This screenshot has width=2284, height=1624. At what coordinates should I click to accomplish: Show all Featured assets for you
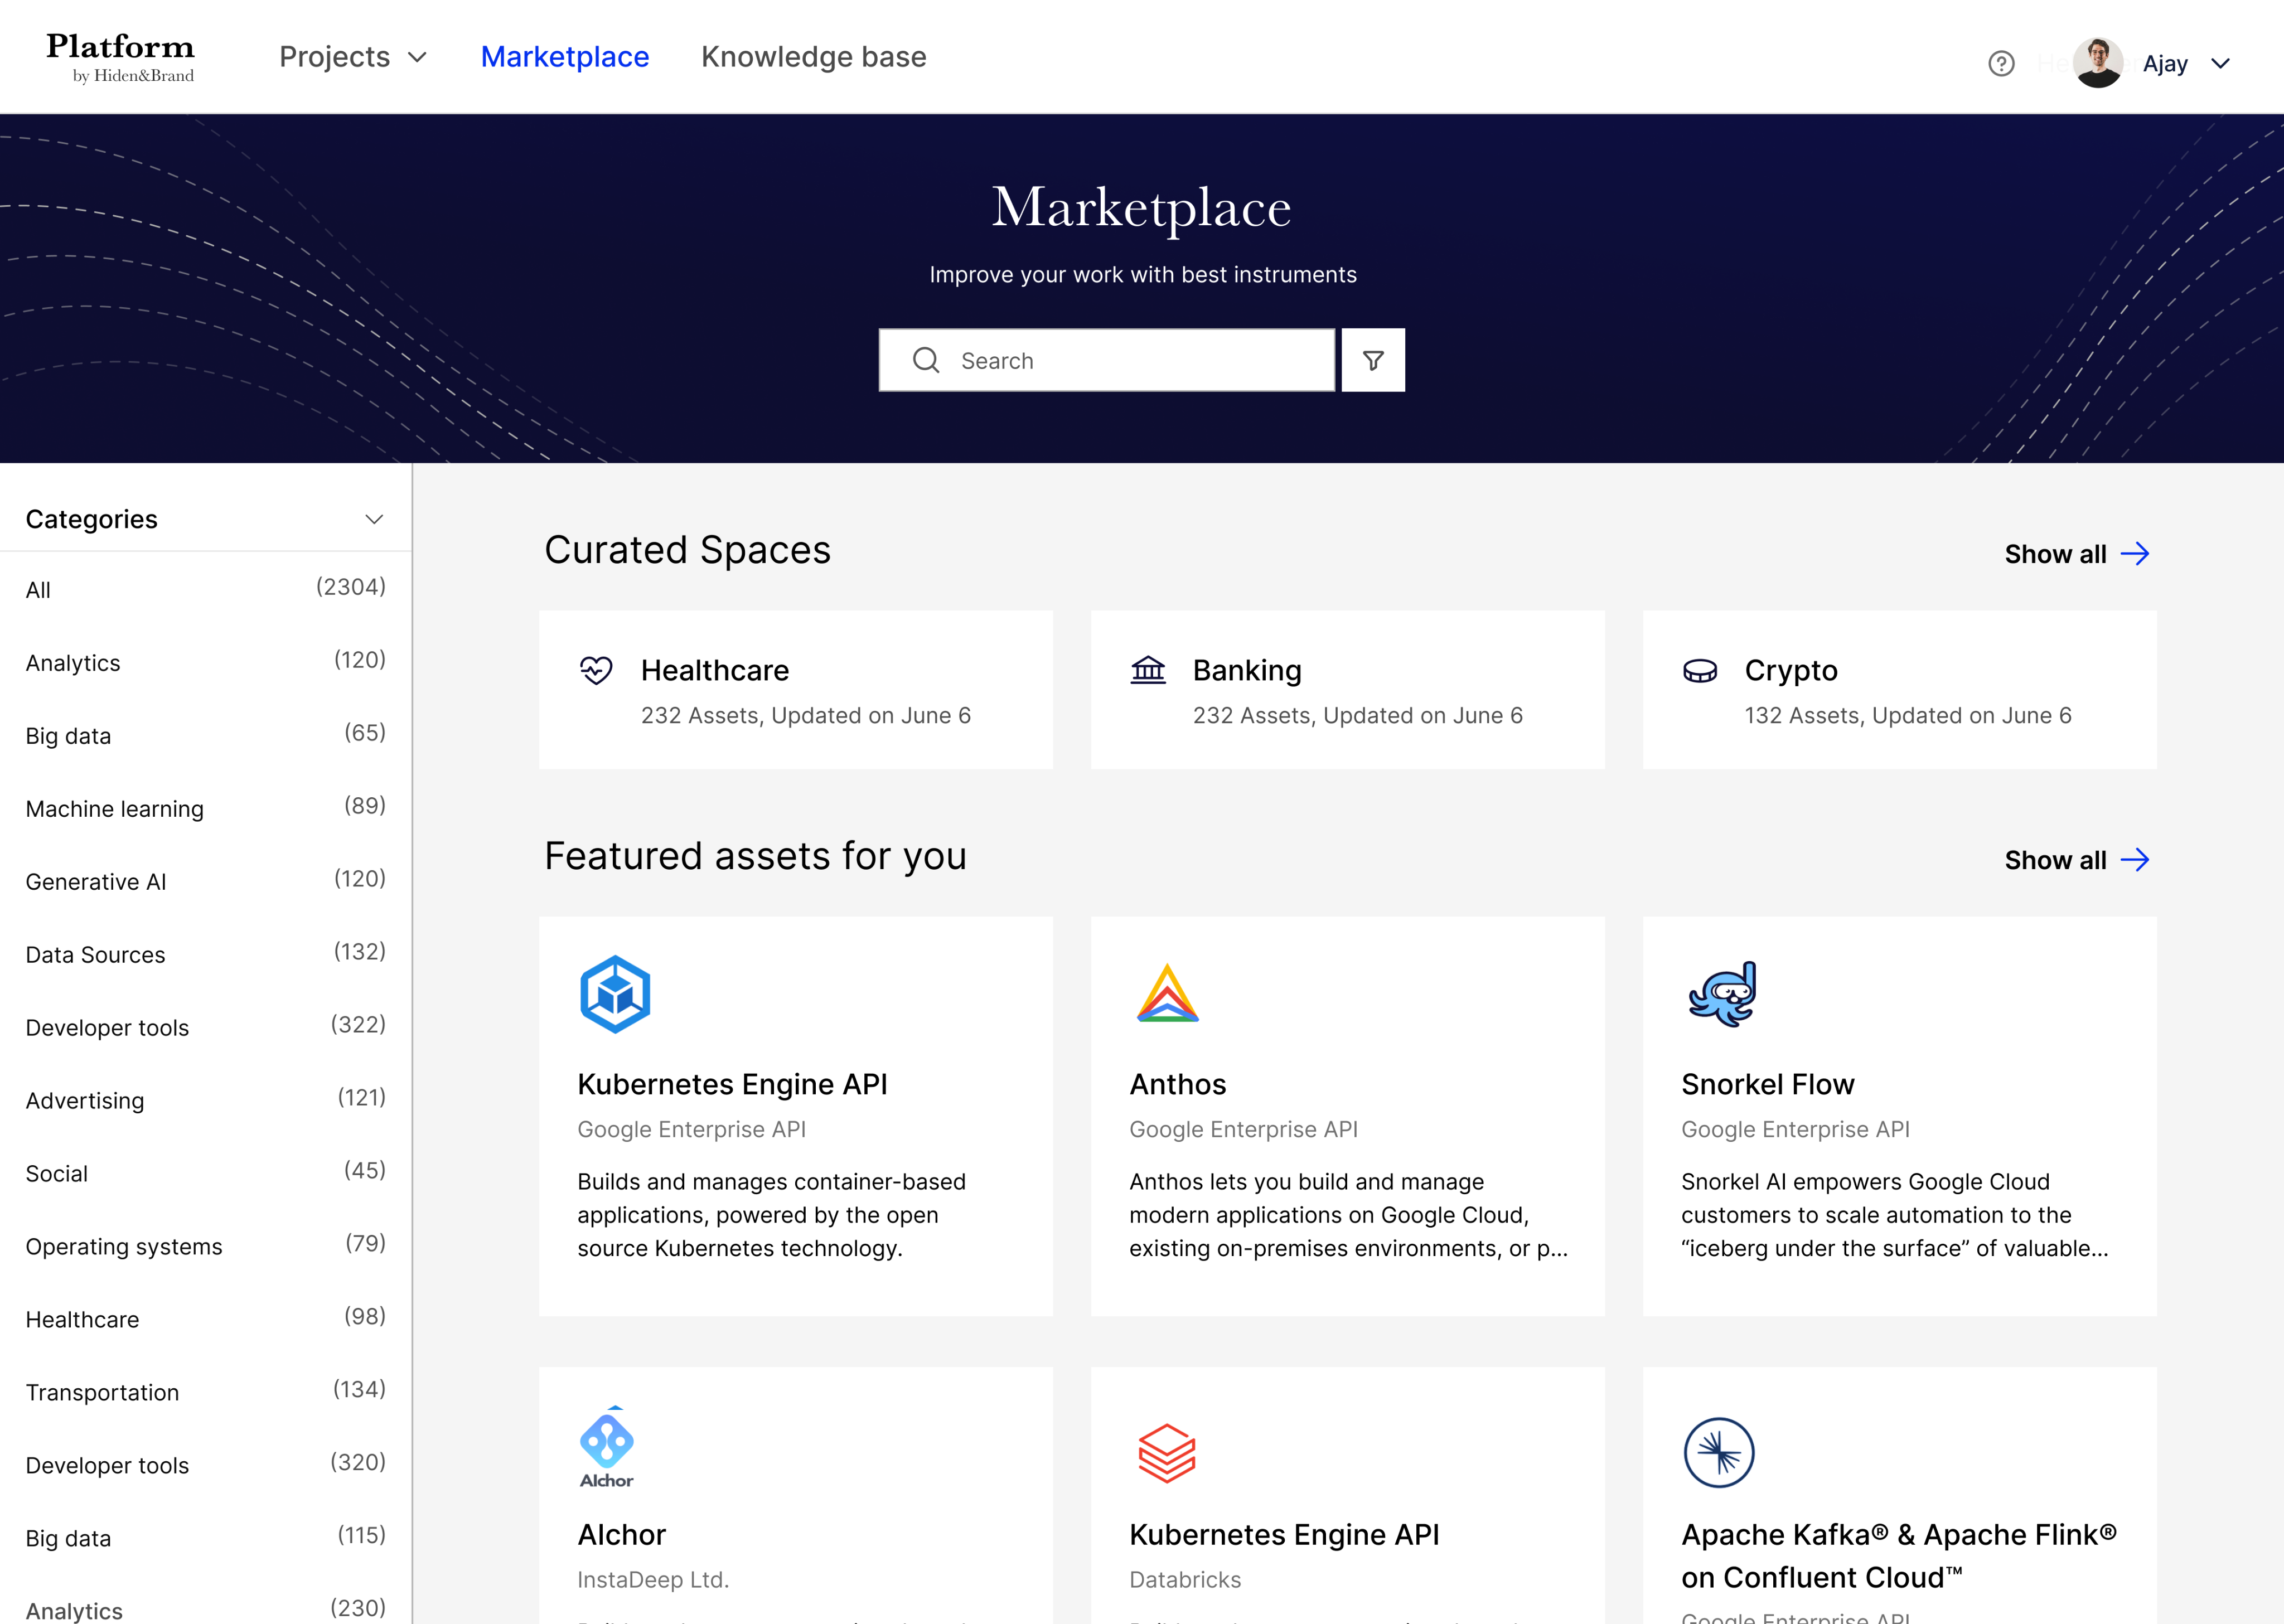coord(2077,860)
